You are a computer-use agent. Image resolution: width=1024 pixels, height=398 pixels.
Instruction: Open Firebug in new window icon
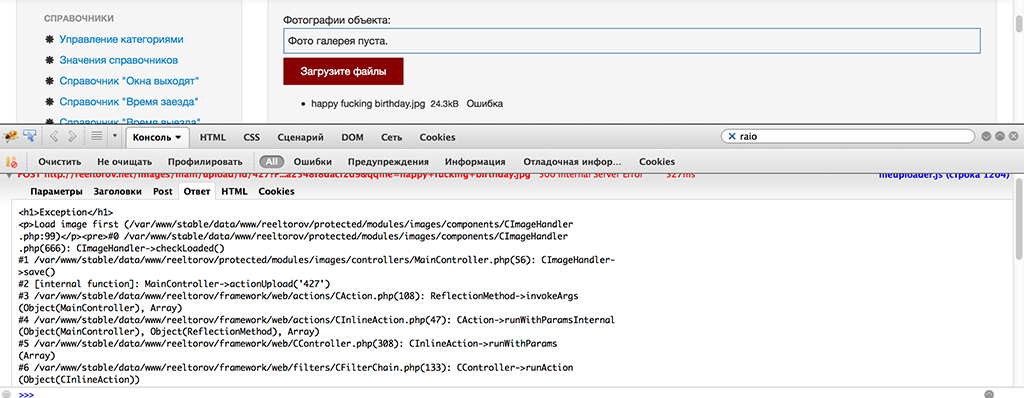pos(999,137)
